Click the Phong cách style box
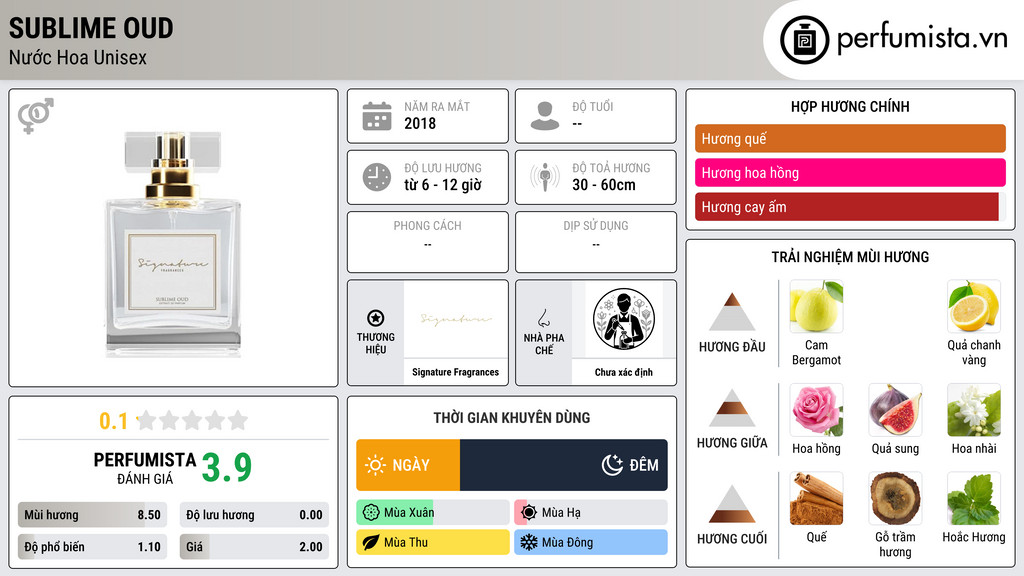The width and height of the screenshot is (1024, 576). [x=428, y=242]
